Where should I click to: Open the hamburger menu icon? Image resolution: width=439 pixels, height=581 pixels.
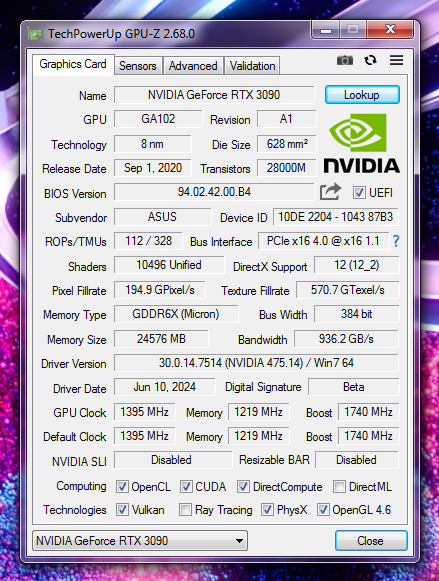pyautogui.click(x=396, y=60)
